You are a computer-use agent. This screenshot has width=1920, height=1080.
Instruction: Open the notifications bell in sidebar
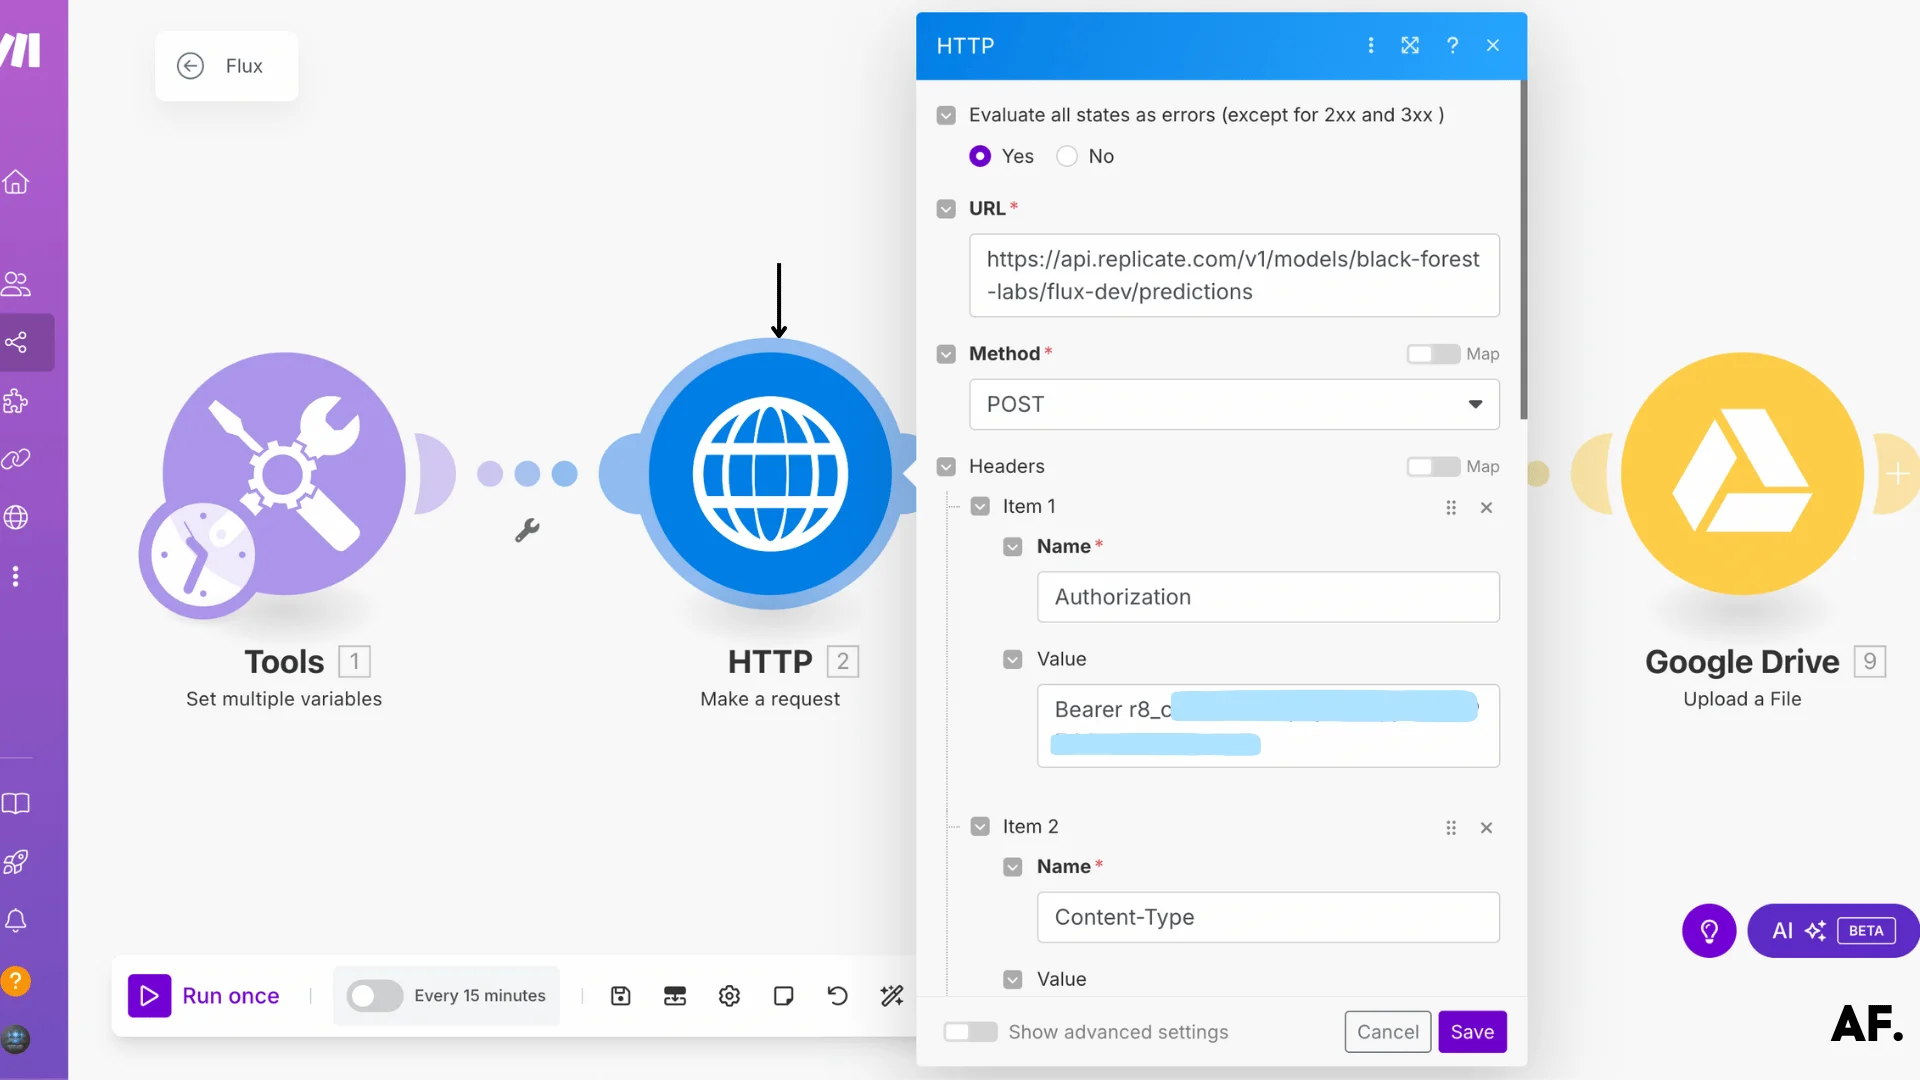pyautogui.click(x=16, y=920)
